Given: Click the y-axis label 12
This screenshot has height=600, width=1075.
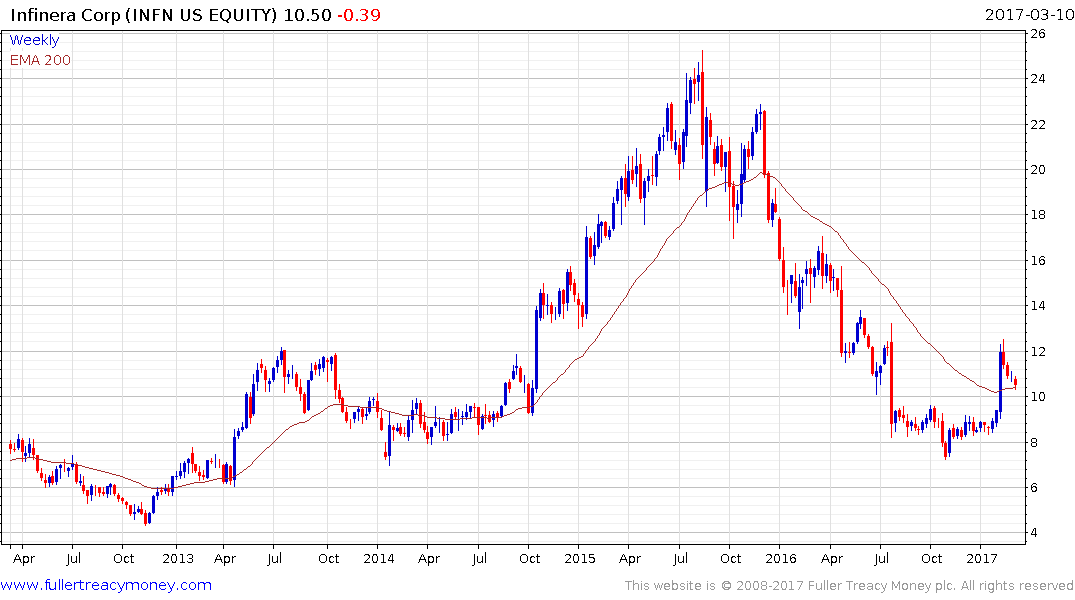Looking at the screenshot, I should click(1038, 352).
